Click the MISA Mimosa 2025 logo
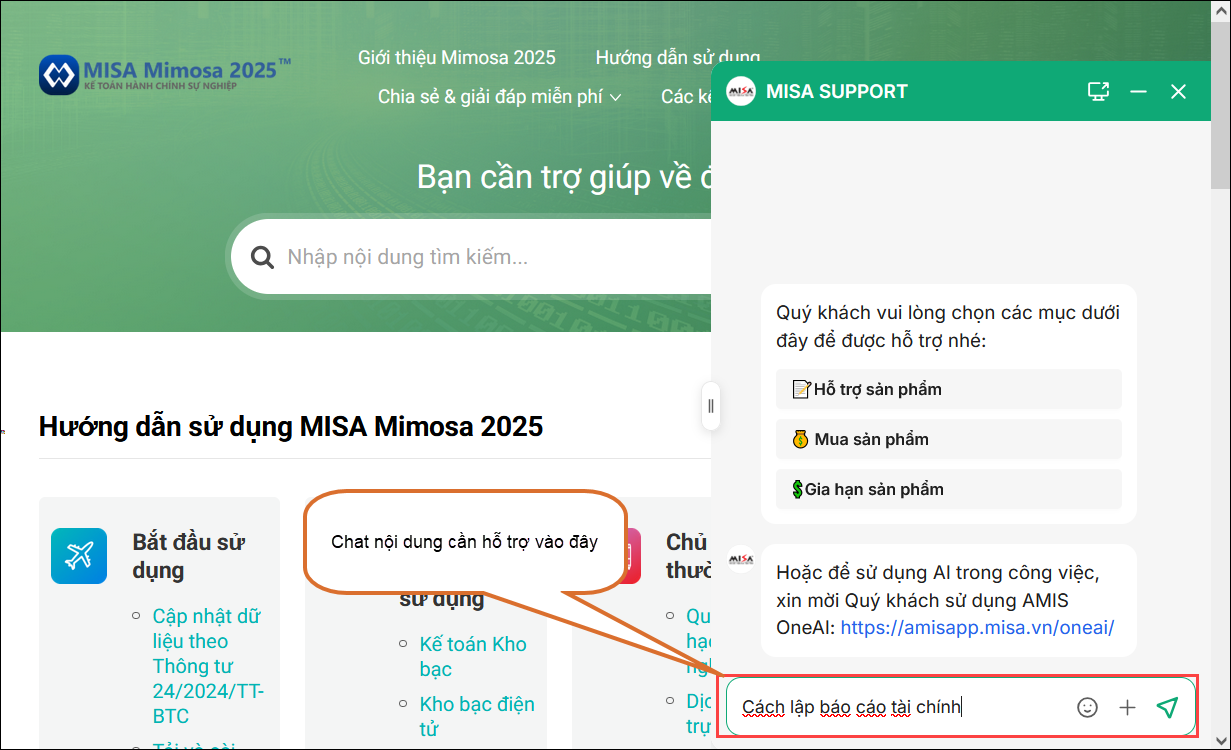The image size is (1231, 750). coord(165,75)
